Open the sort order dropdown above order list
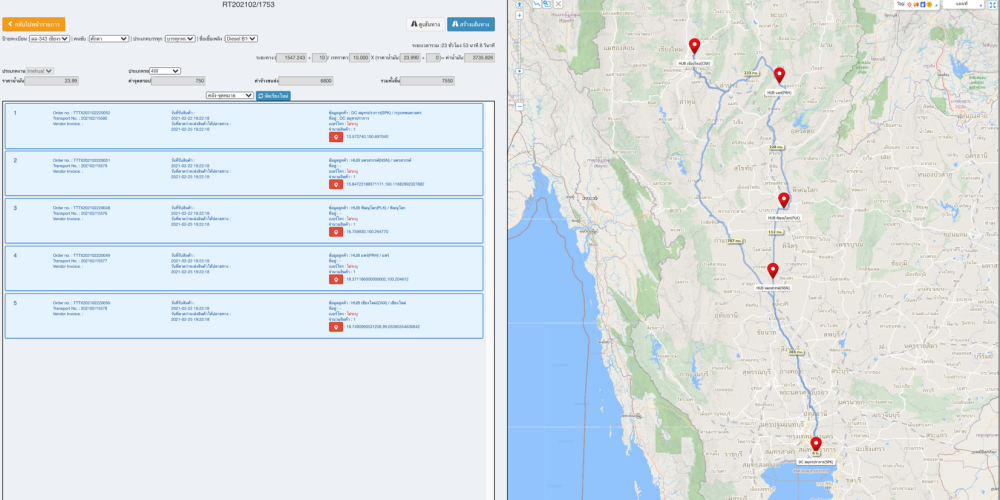The width and height of the screenshot is (1000, 500). (x=229, y=95)
